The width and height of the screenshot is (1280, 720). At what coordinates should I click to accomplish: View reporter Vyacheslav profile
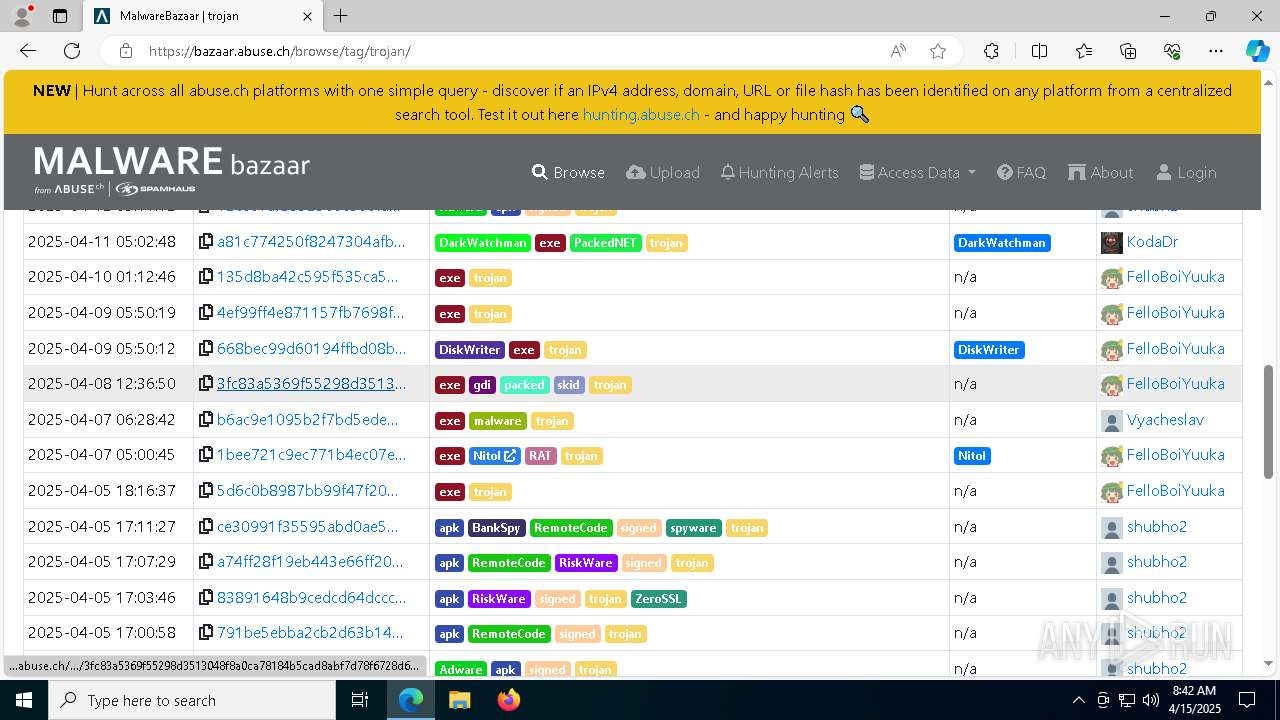click(1165, 420)
